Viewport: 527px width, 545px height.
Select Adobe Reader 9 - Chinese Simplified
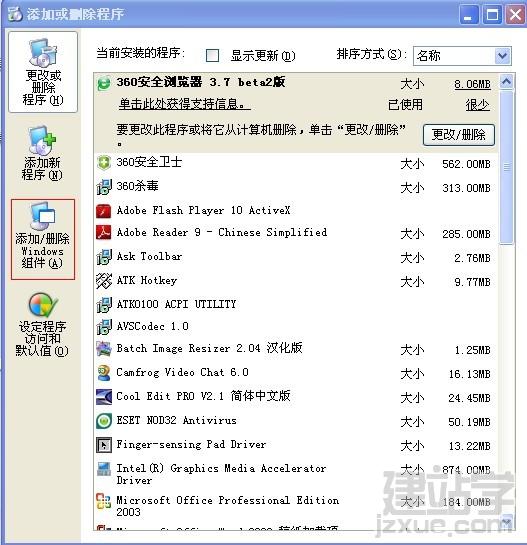(x=222, y=232)
